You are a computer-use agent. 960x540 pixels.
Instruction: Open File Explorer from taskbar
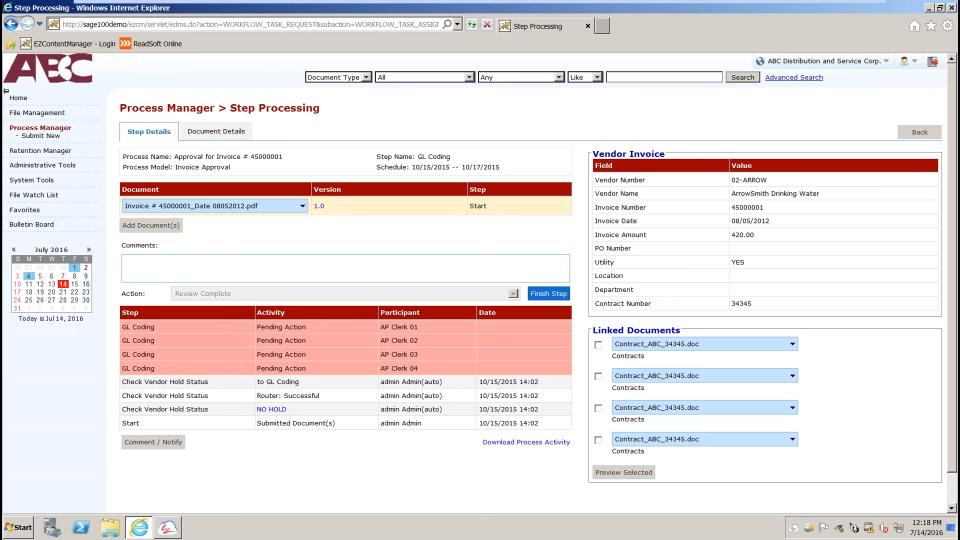110,527
